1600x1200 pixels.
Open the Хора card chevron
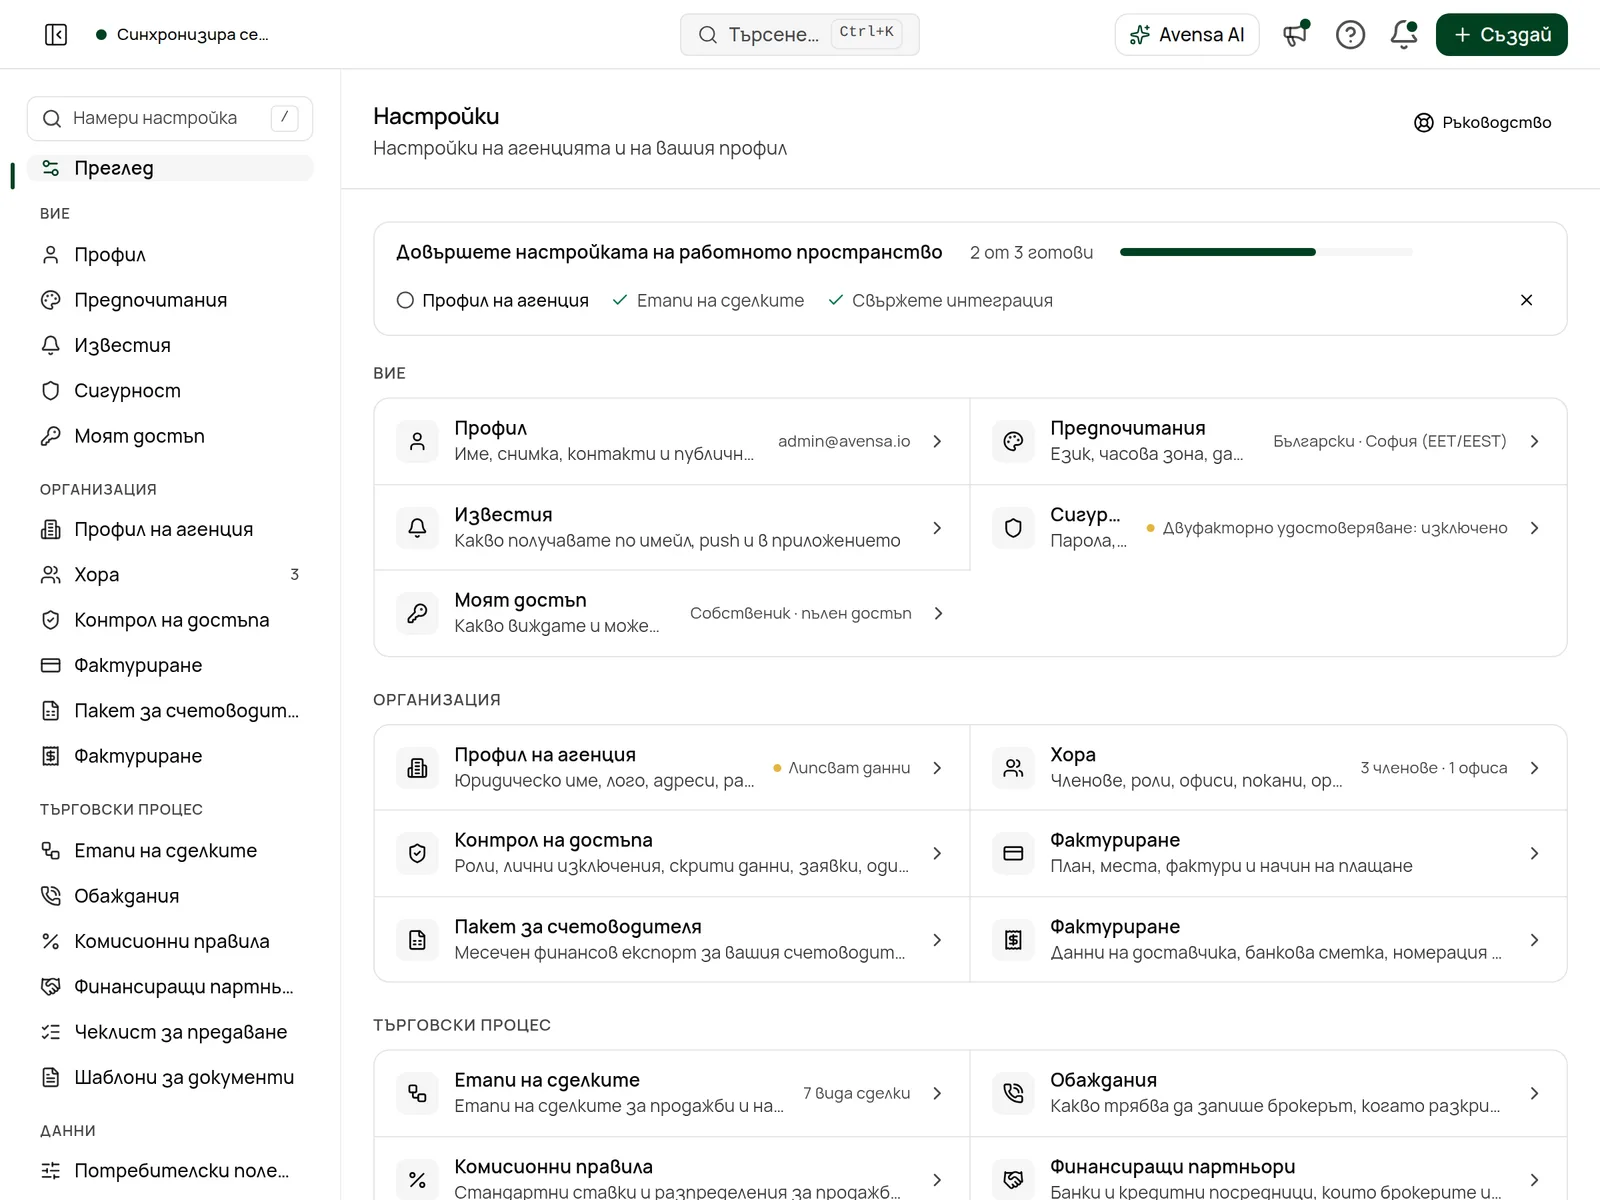[x=1534, y=768]
